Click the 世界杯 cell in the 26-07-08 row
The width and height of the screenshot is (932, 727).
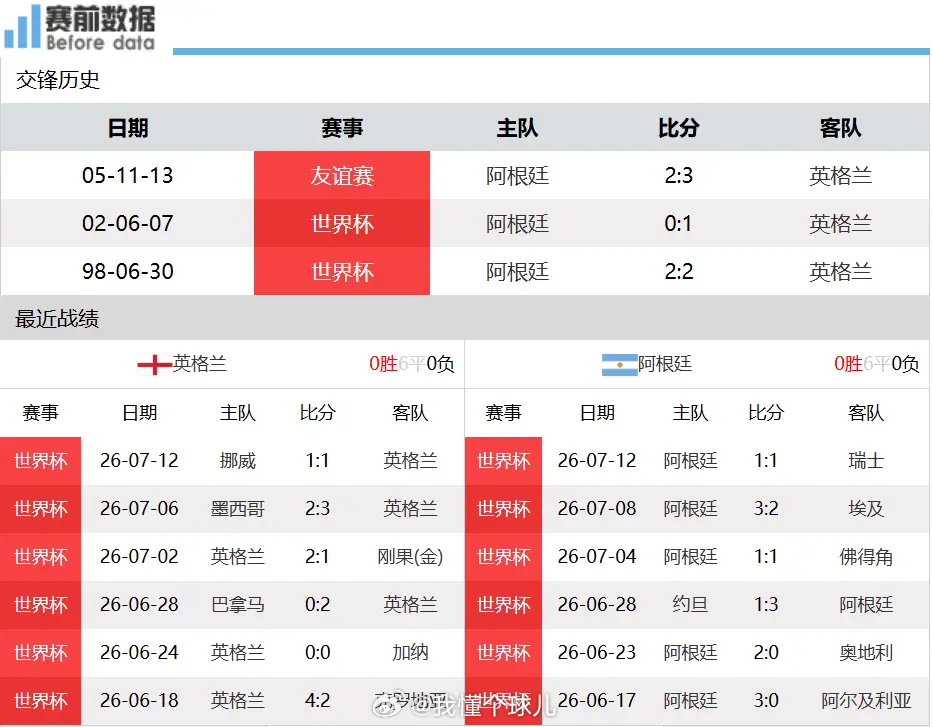[503, 509]
